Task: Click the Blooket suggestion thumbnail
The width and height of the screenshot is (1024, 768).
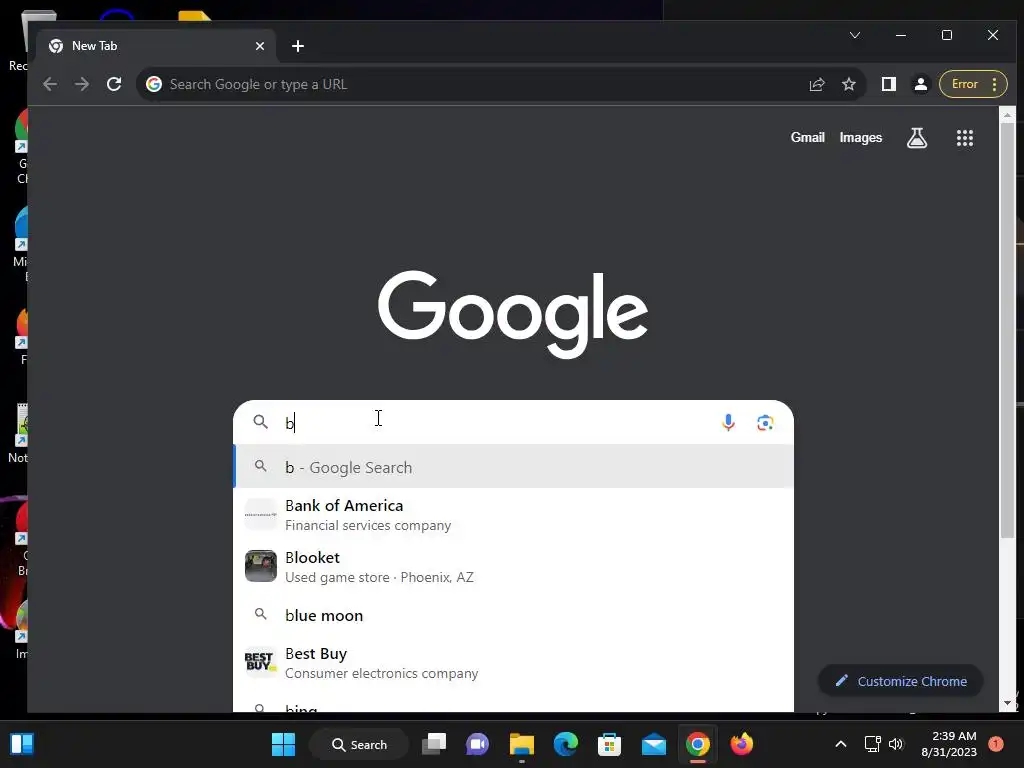Action: point(261,566)
